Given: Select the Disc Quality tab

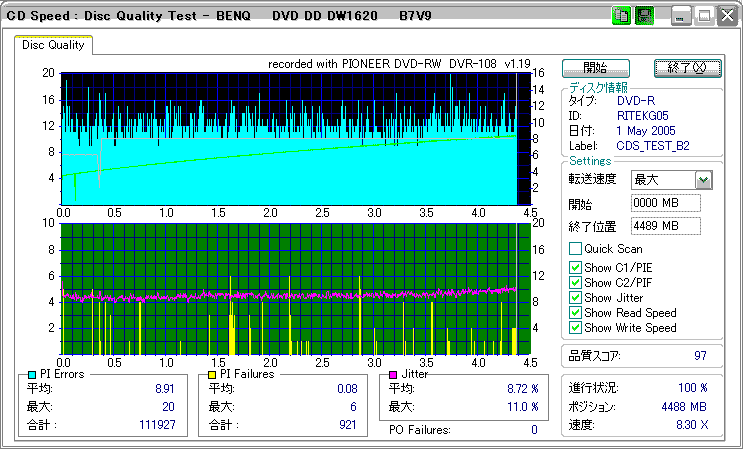Looking at the screenshot, I should [54, 45].
